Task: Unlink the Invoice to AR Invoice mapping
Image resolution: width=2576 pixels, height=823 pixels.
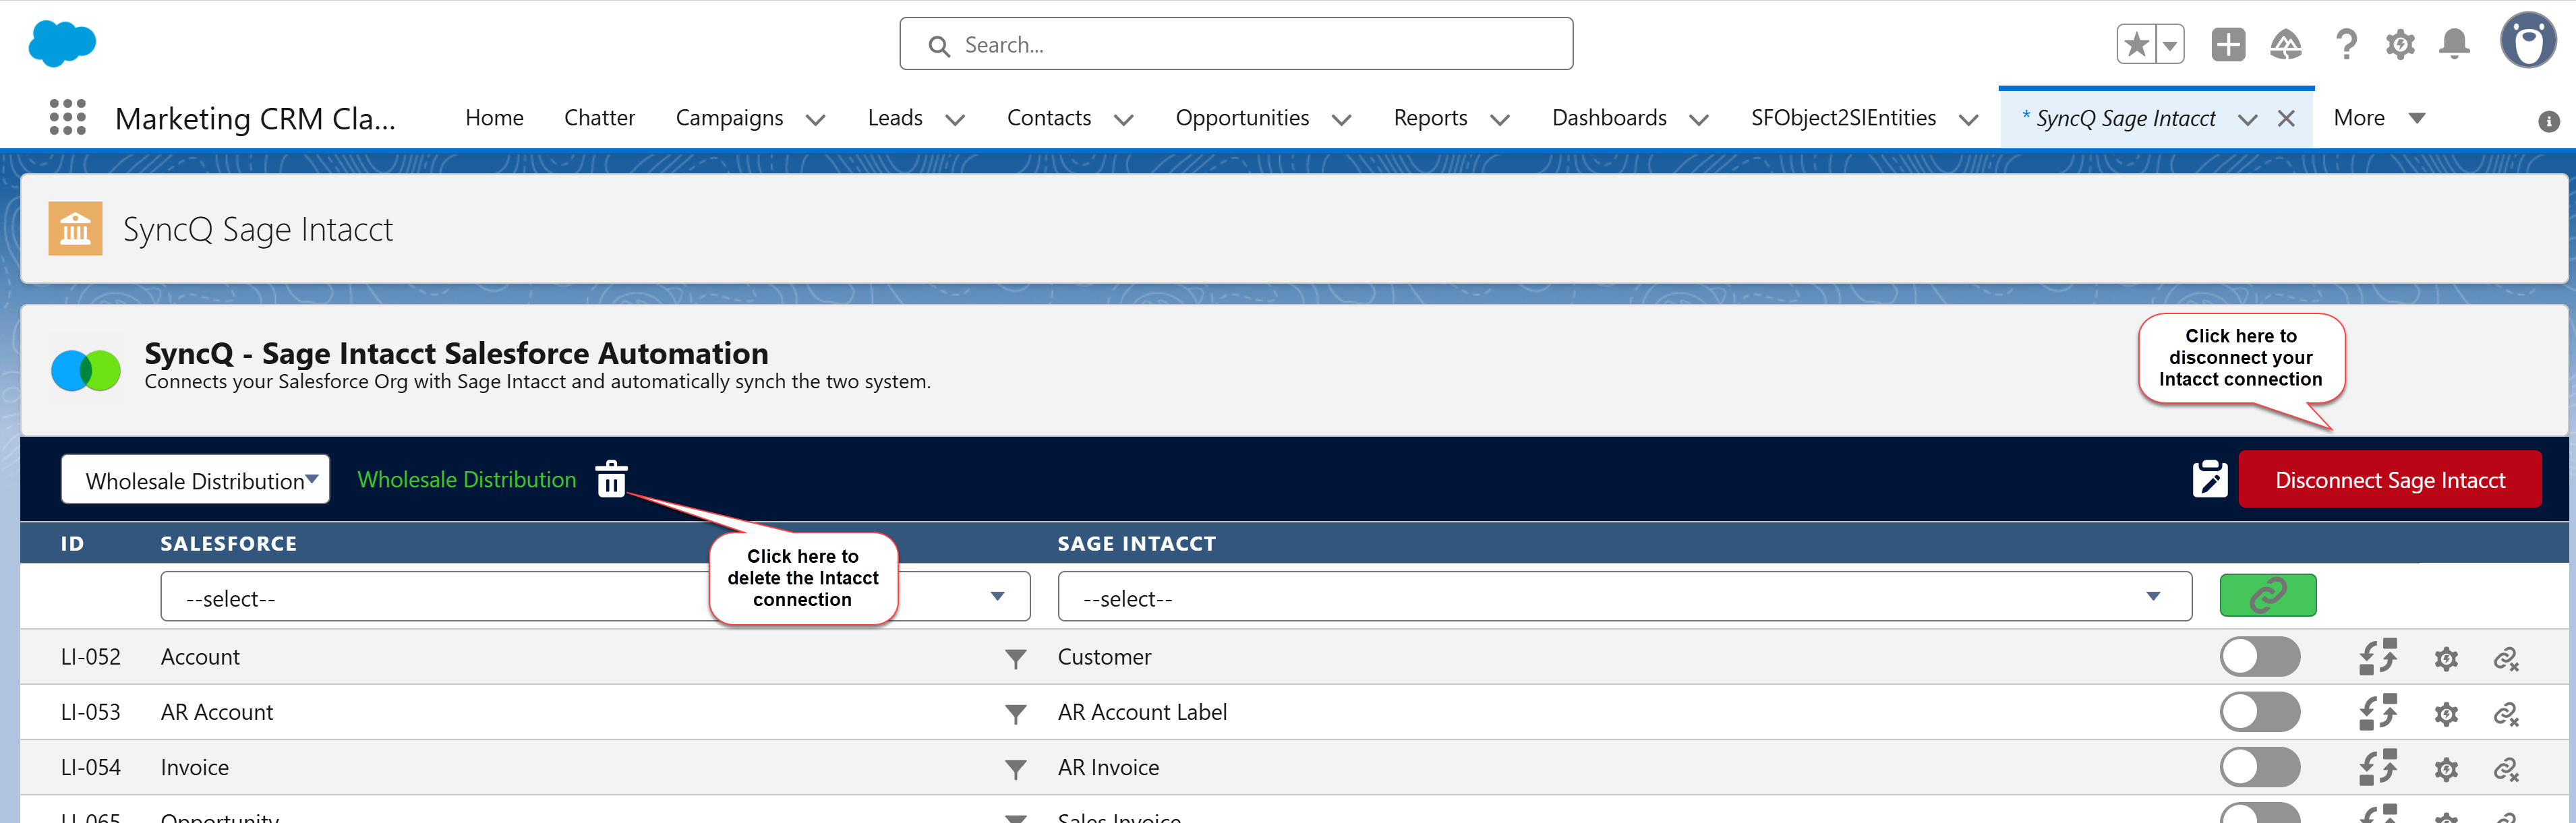Action: click(x=2506, y=769)
